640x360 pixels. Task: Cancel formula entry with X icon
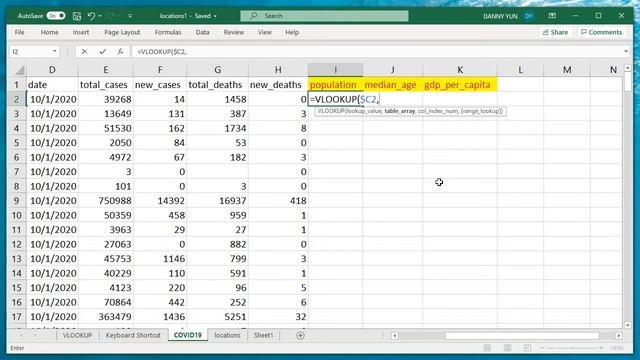point(84,52)
